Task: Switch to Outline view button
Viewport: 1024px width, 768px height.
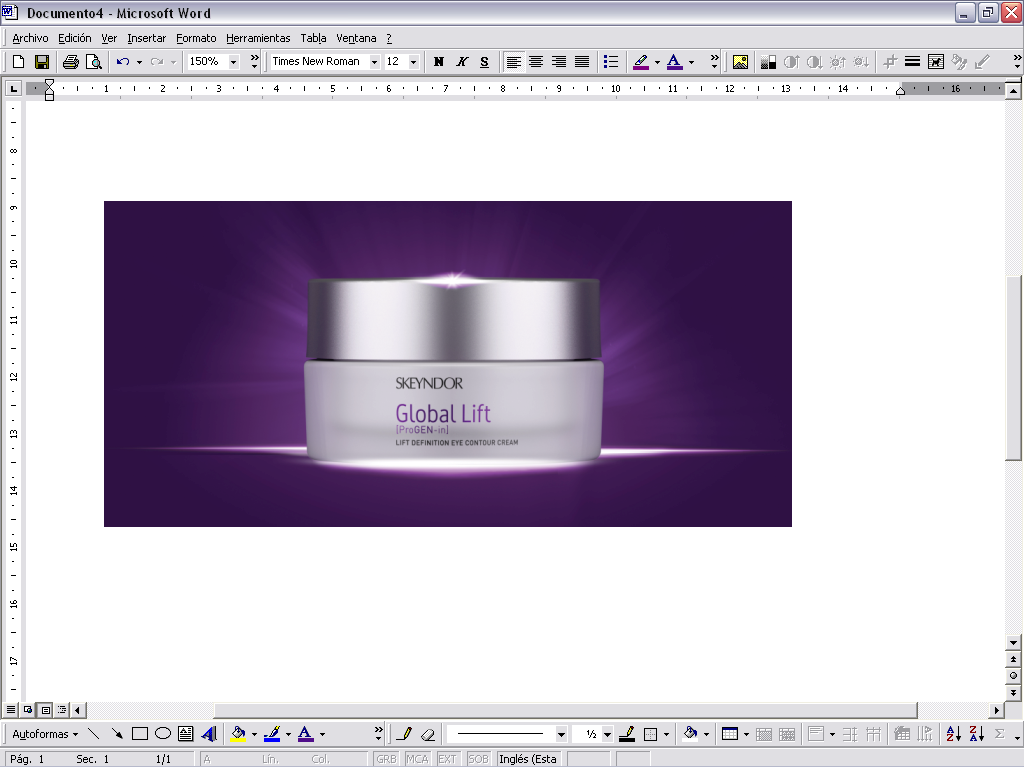Action: (62, 709)
